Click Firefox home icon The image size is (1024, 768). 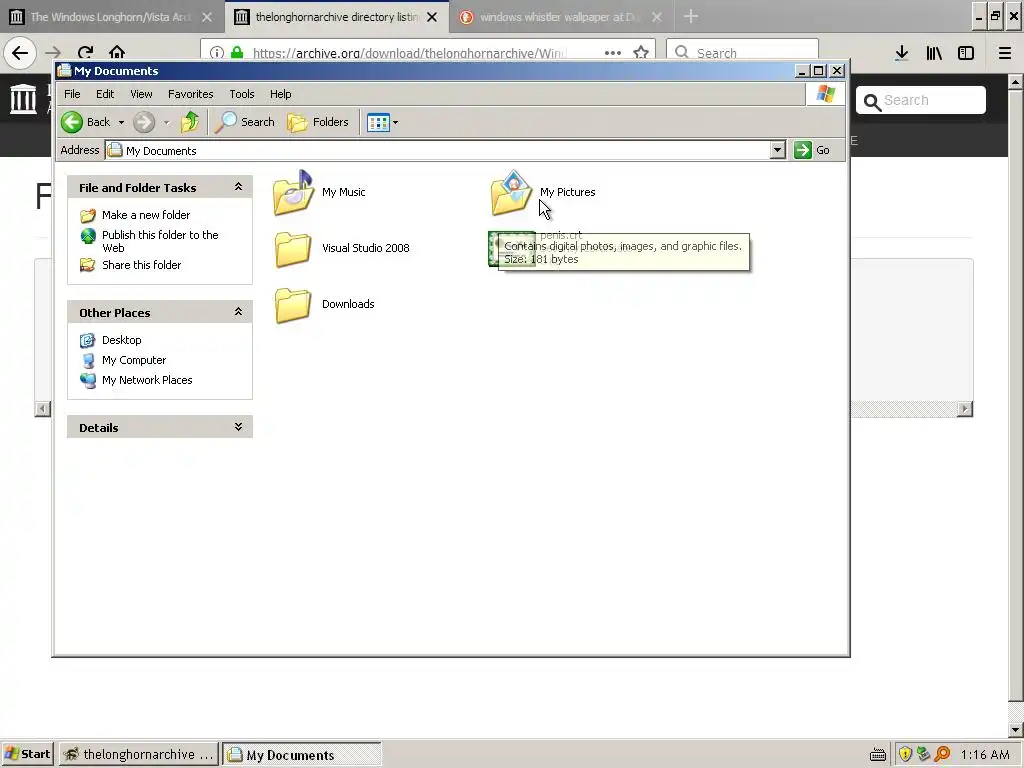click(x=117, y=52)
